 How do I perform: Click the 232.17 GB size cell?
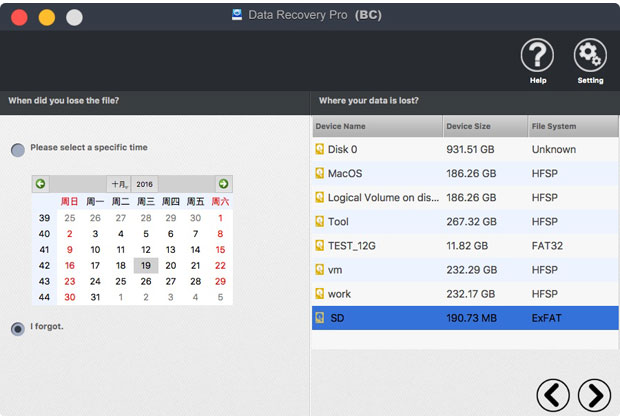click(471, 294)
